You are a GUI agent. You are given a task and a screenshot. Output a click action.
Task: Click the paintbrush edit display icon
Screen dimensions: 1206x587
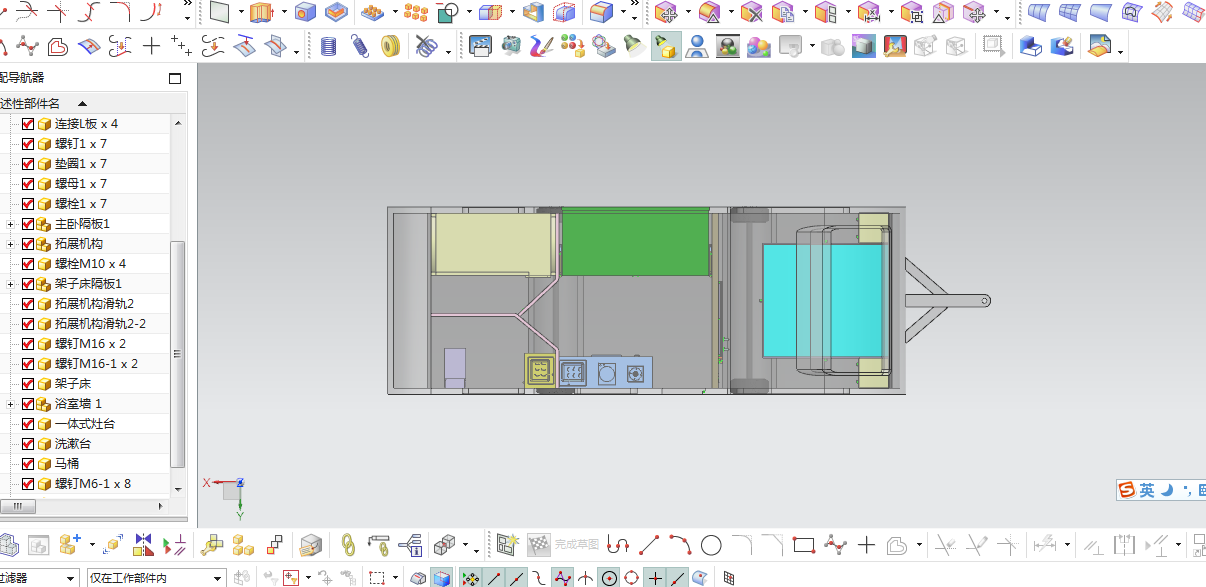(x=541, y=46)
